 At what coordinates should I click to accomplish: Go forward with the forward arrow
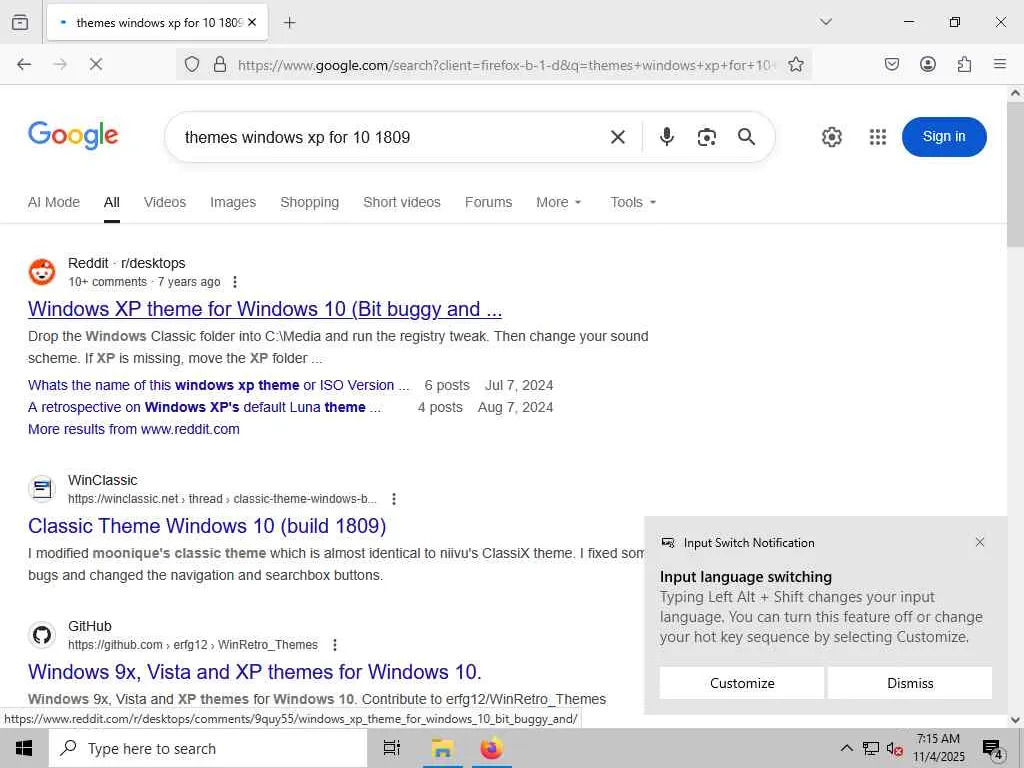click(x=60, y=64)
